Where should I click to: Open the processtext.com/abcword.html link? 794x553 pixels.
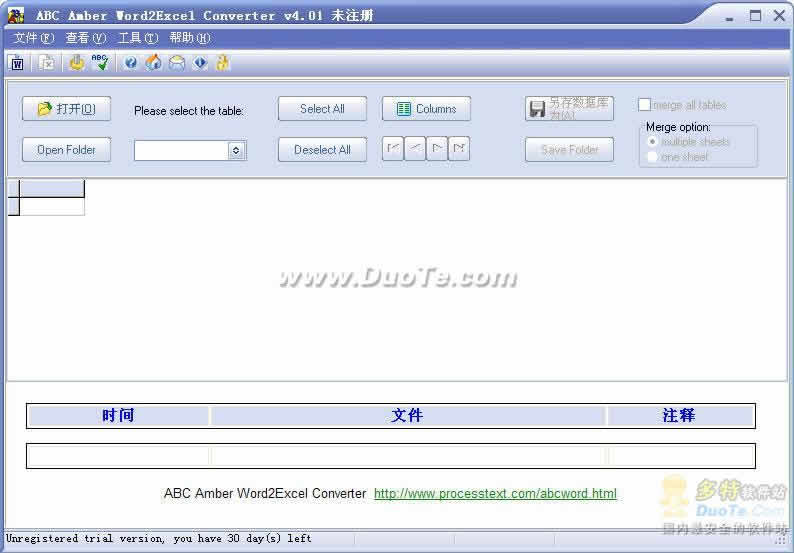[495, 493]
